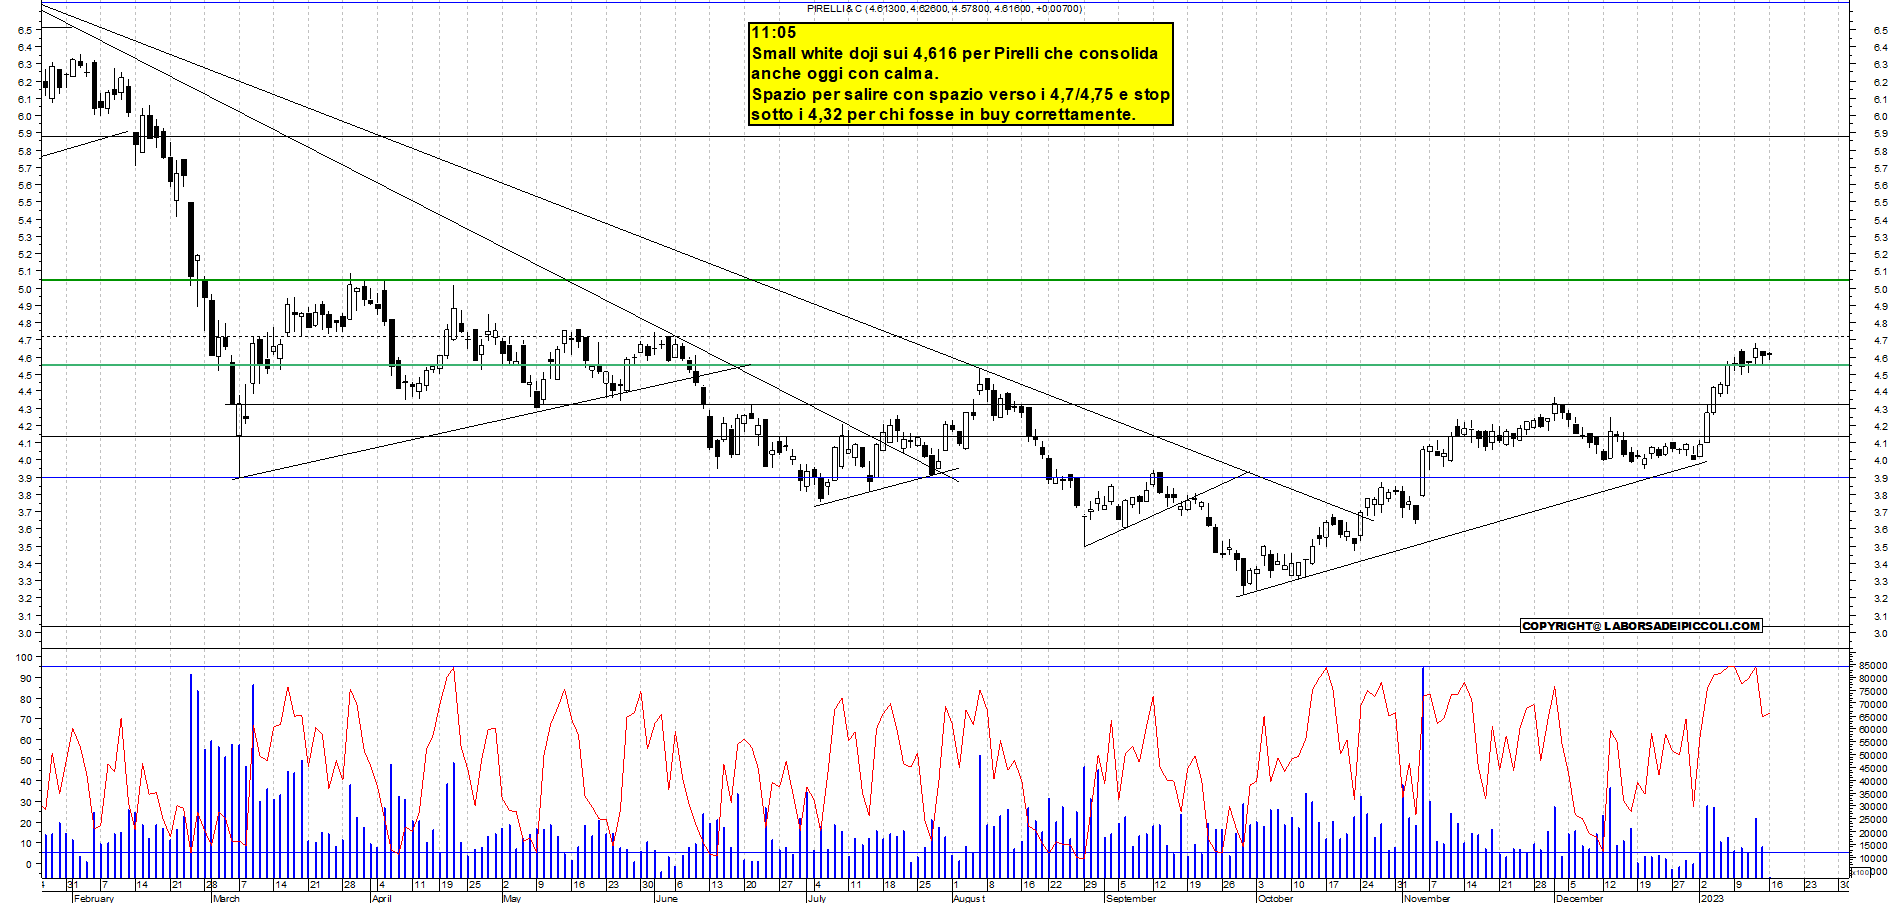Click the 100 oscillator scale value
This screenshot has height=903, width=1890.
click(x=23, y=657)
